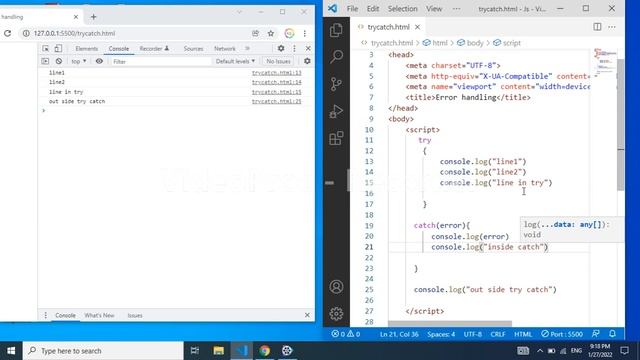
Task: Click the script breadcrumb in the editor
Action: 507,43
